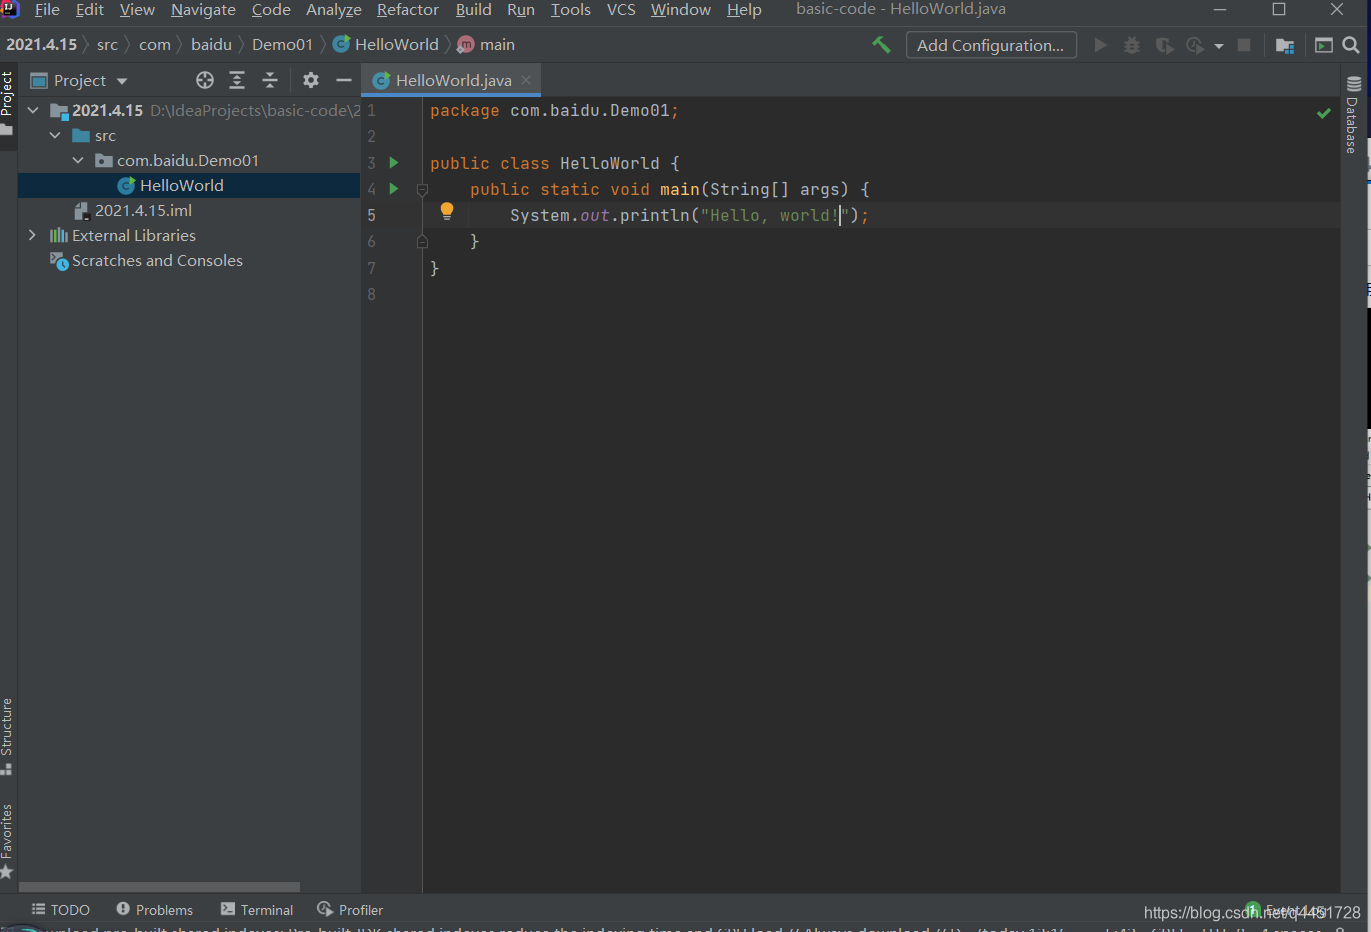
Task: Click Run Anything icon right of Project Structure
Action: pyautogui.click(x=1324, y=45)
